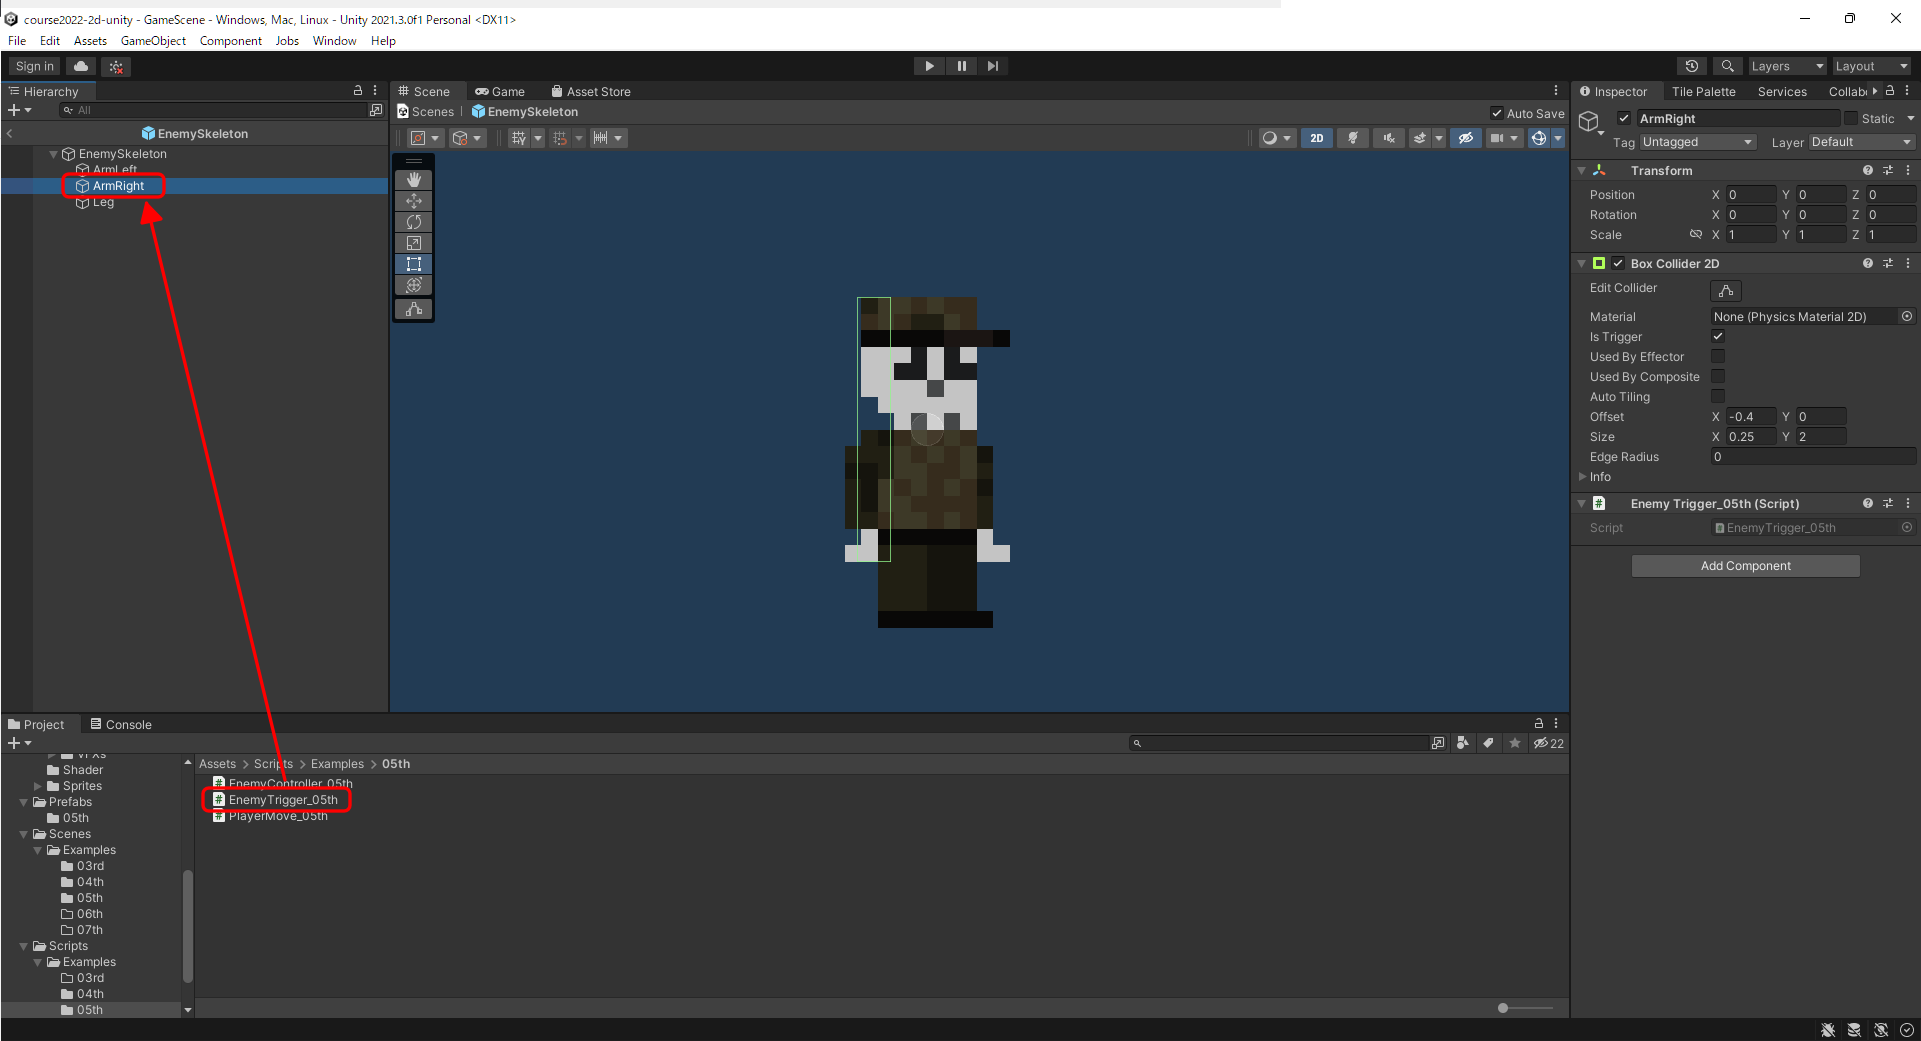
Task: Select the Transform tool
Action: (414, 285)
